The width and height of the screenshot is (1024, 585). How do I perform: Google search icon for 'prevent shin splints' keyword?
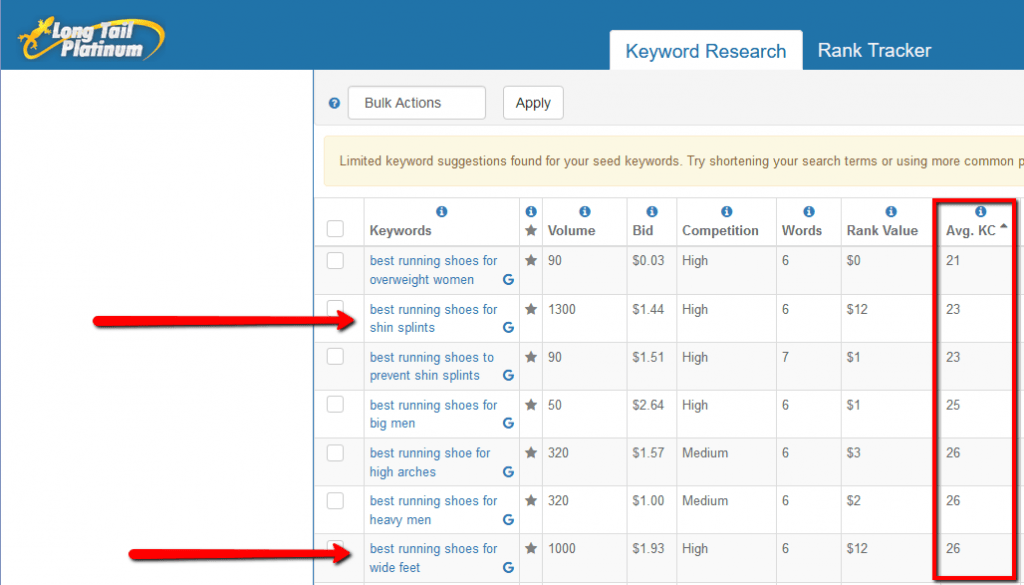click(x=508, y=375)
